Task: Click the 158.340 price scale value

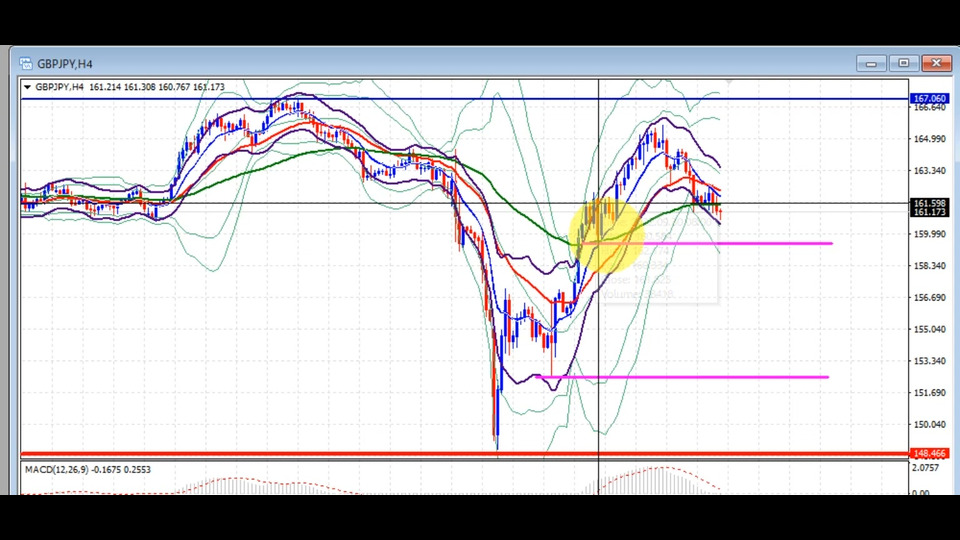Action: tap(929, 266)
